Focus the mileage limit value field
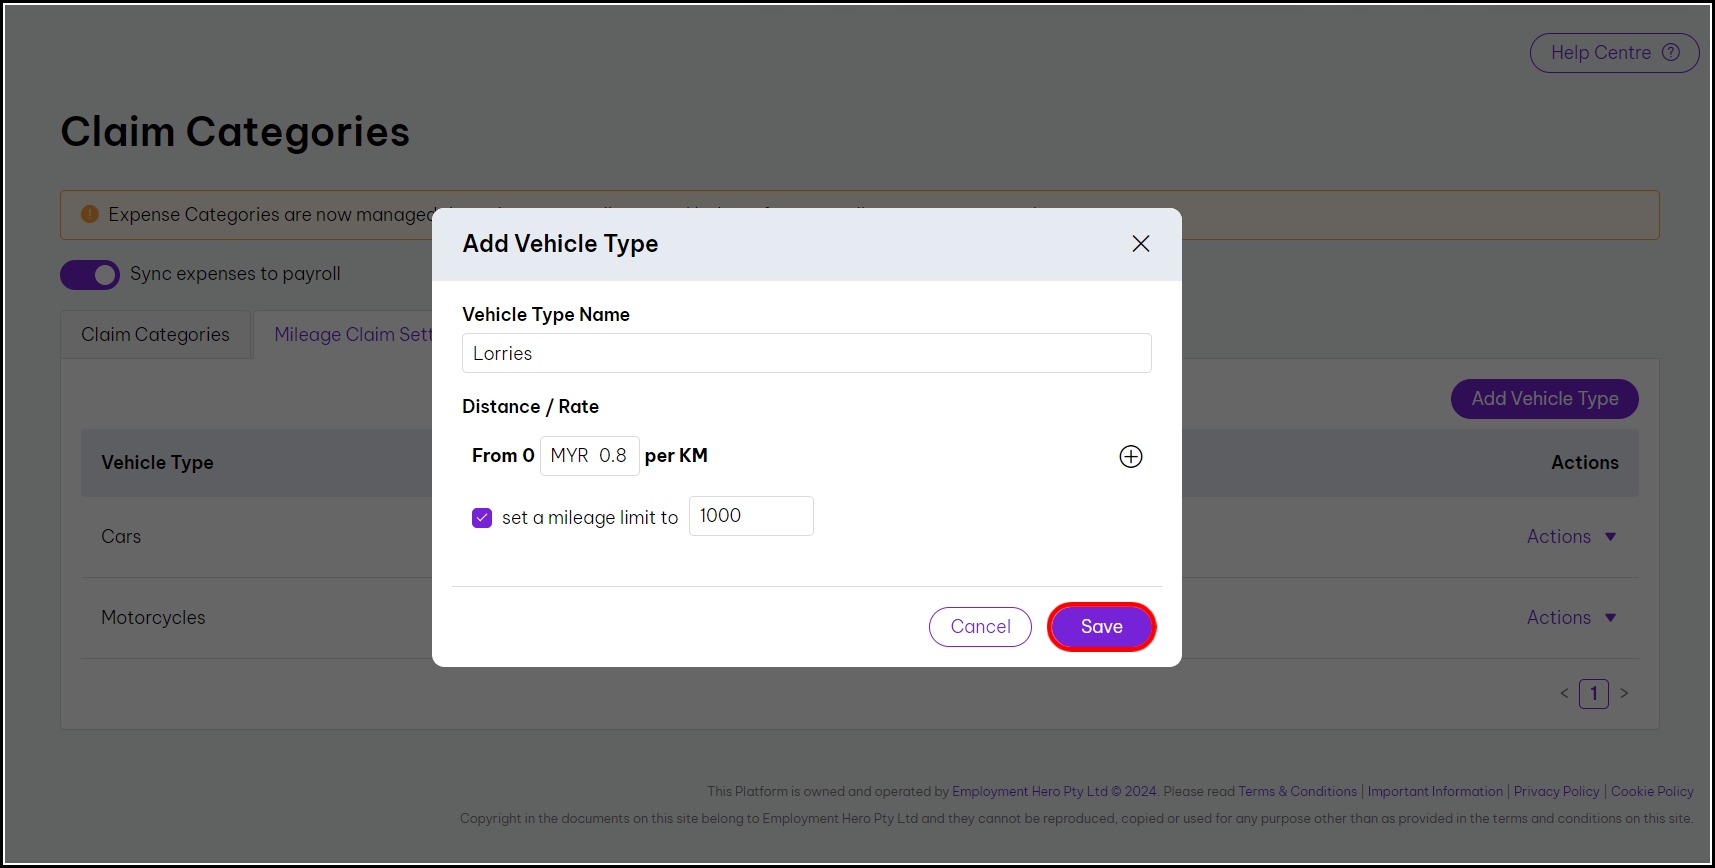Viewport: 1715px width, 868px height. [750, 516]
